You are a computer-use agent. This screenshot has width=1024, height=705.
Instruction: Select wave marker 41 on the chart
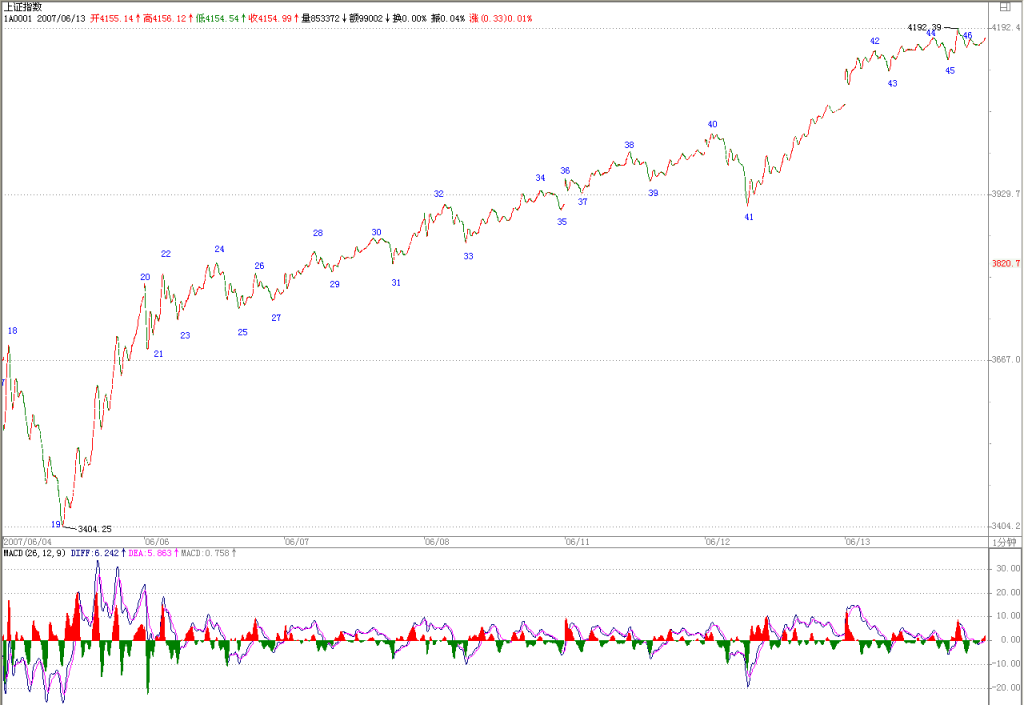coord(749,217)
